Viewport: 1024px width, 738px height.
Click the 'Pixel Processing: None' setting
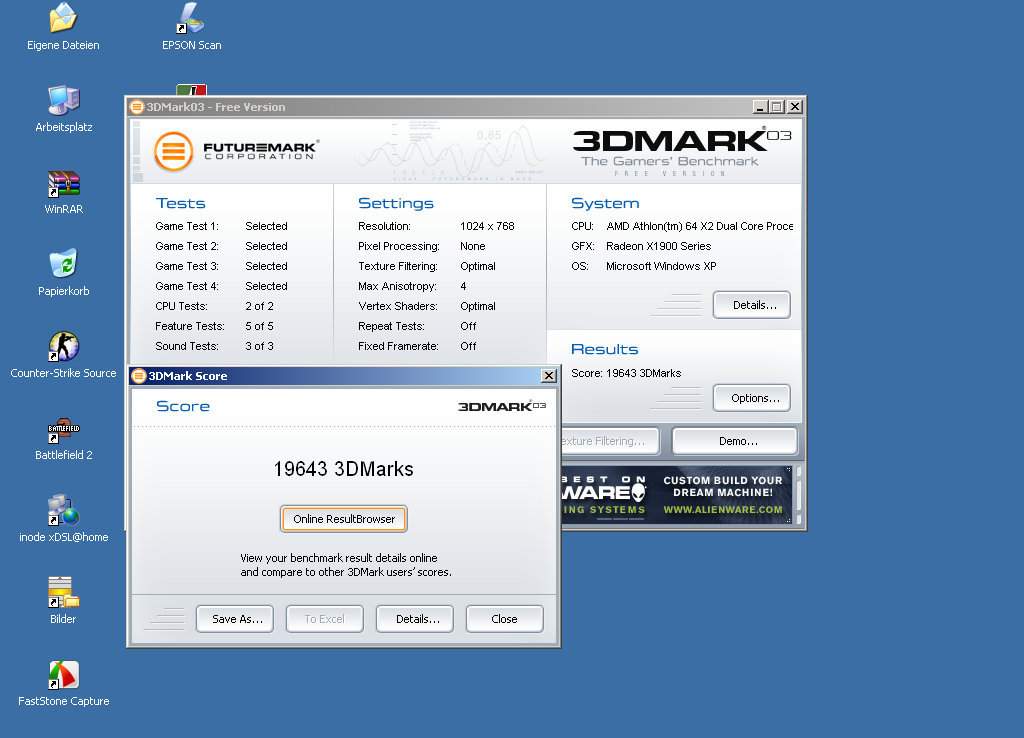tap(422, 246)
